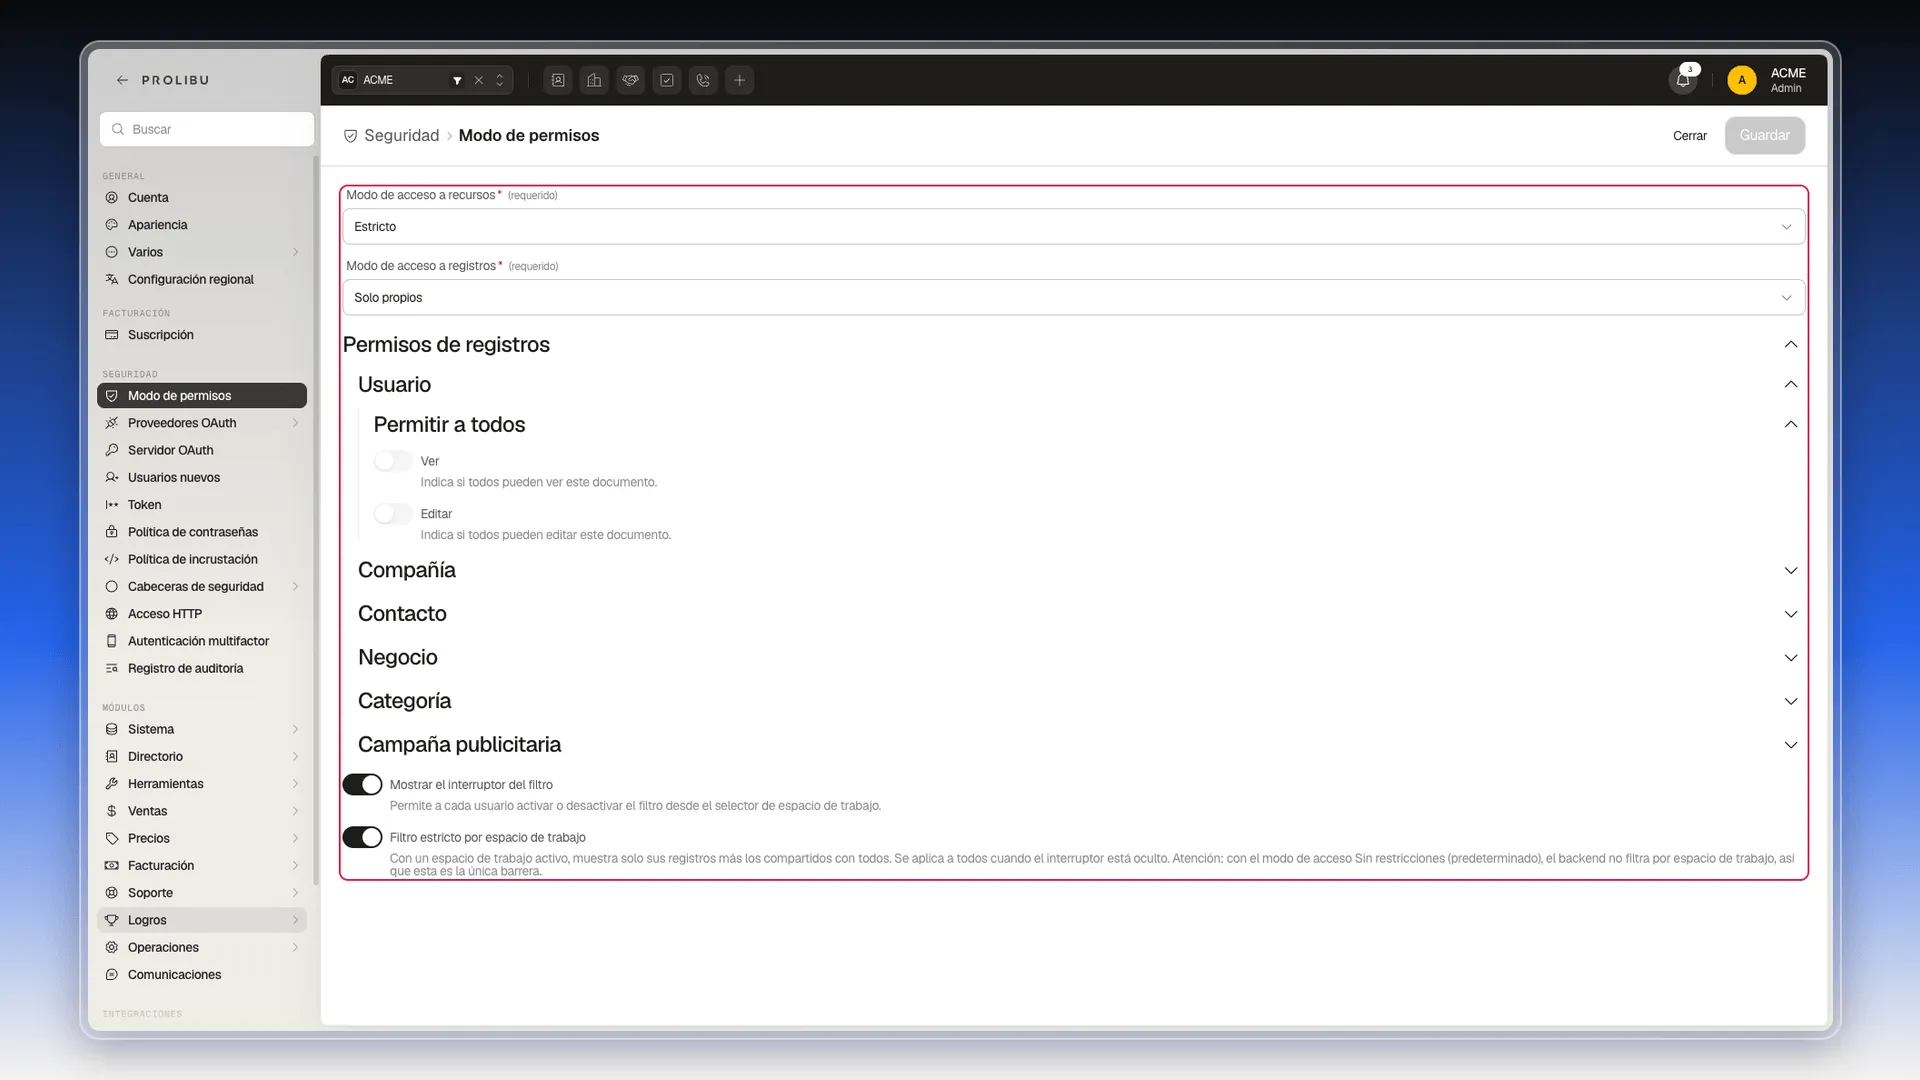Go back with the arrow beside PROLIBU

pyautogui.click(x=122, y=80)
